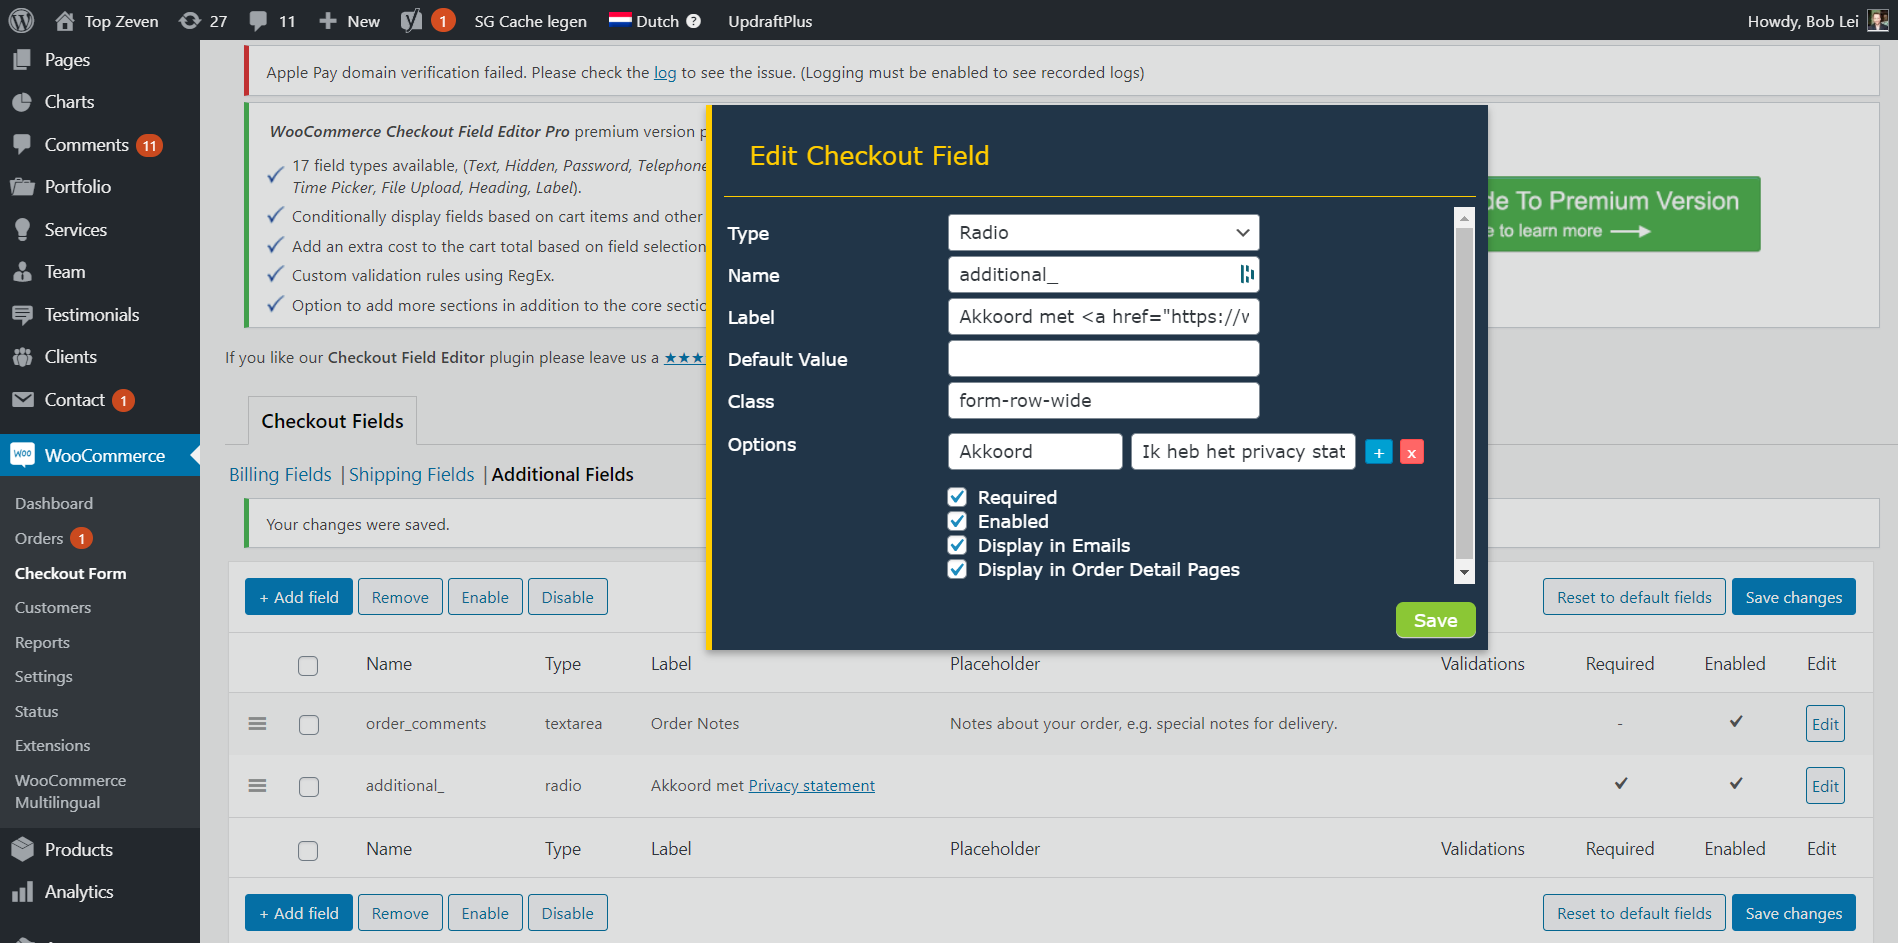Image resolution: width=1898 pixels, height=943 pixels.
Task: Click into the Default Value input field
Action: click(x=1103, y=358)
